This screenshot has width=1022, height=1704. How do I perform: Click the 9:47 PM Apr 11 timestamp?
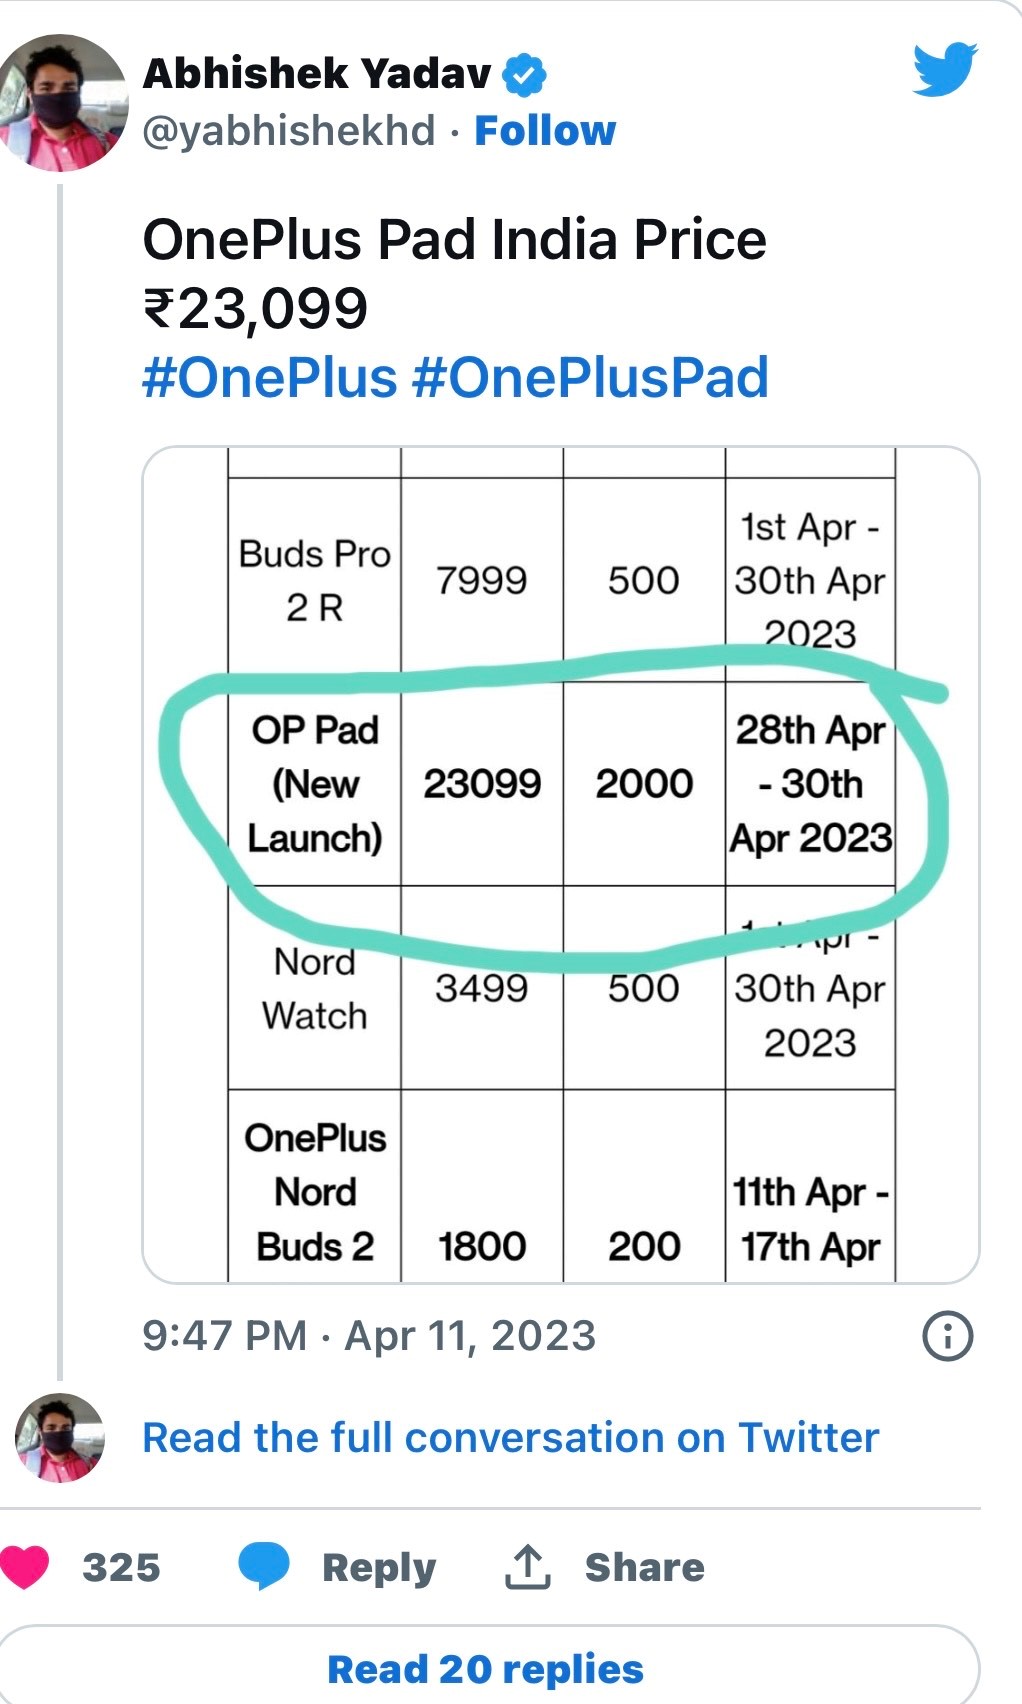(x=369, y=1336)
